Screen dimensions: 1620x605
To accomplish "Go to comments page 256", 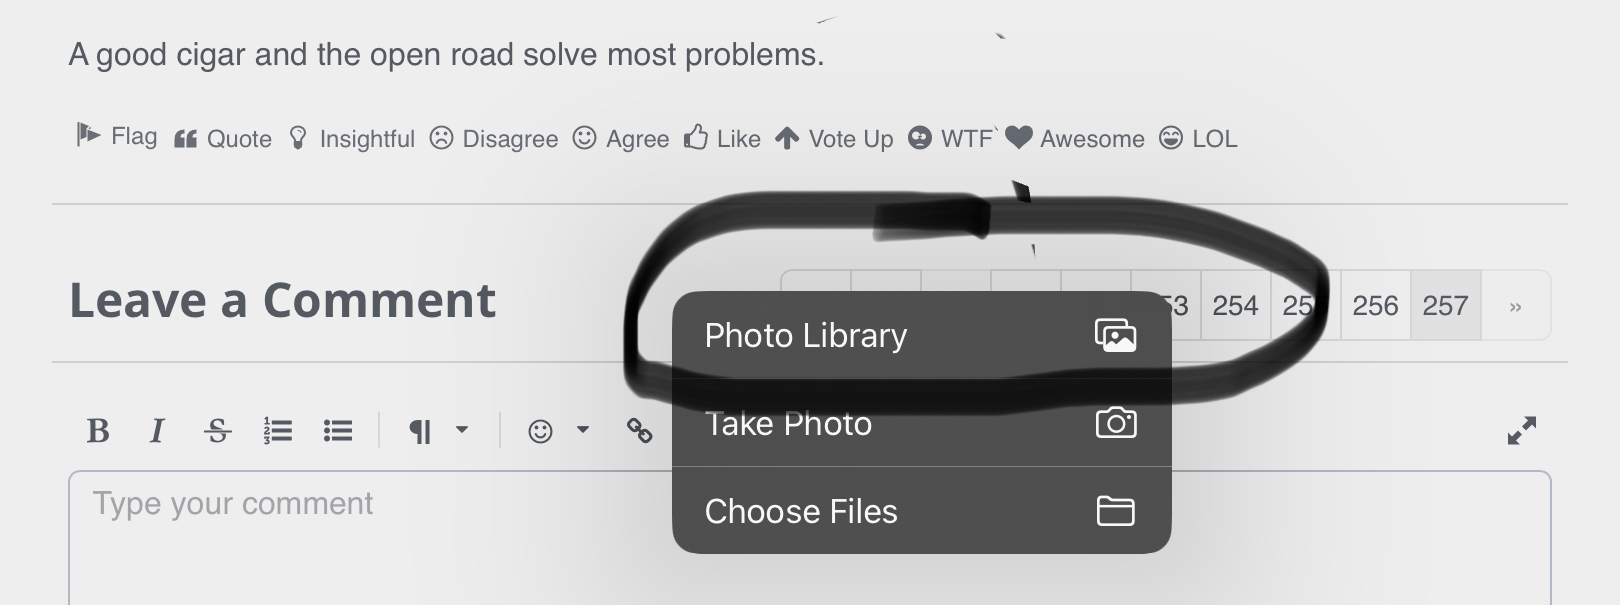I will pyautogui.click(x=1375, y=306).
